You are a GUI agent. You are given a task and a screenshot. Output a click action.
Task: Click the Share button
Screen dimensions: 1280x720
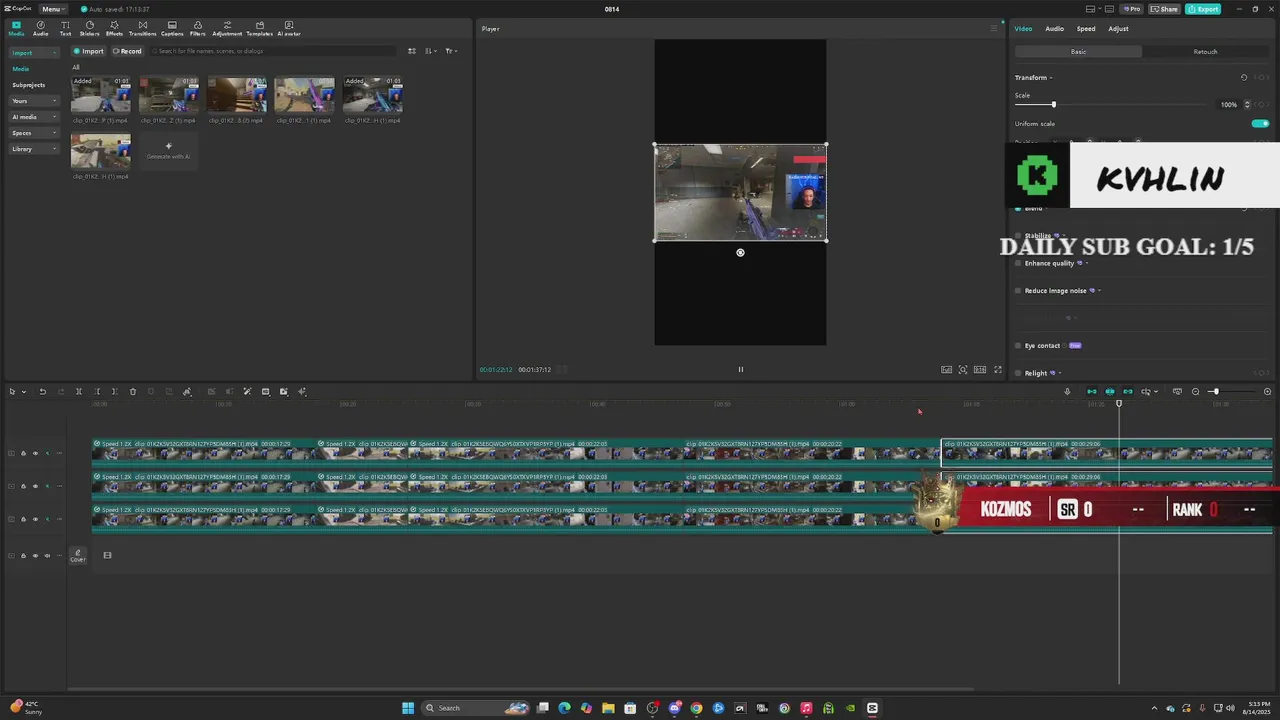click(1164, 9)
